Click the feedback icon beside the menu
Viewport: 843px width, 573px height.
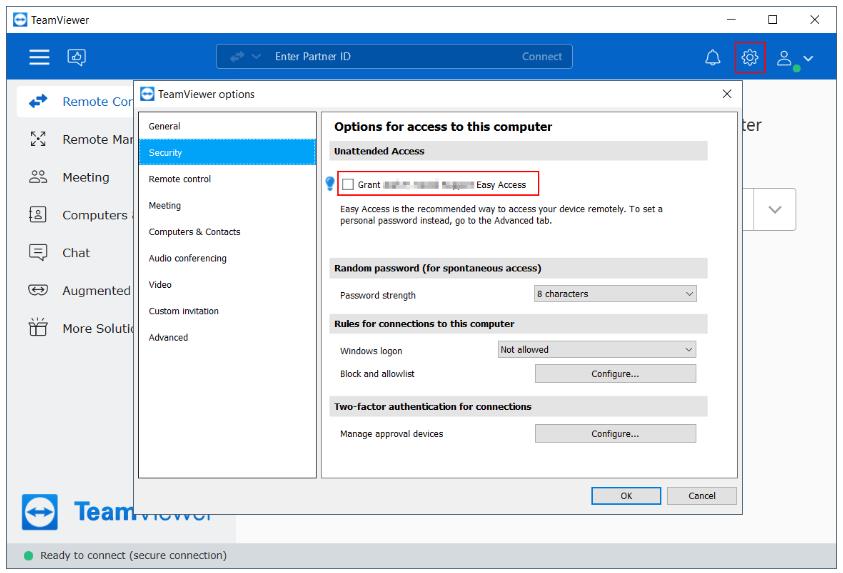(77, 58)
